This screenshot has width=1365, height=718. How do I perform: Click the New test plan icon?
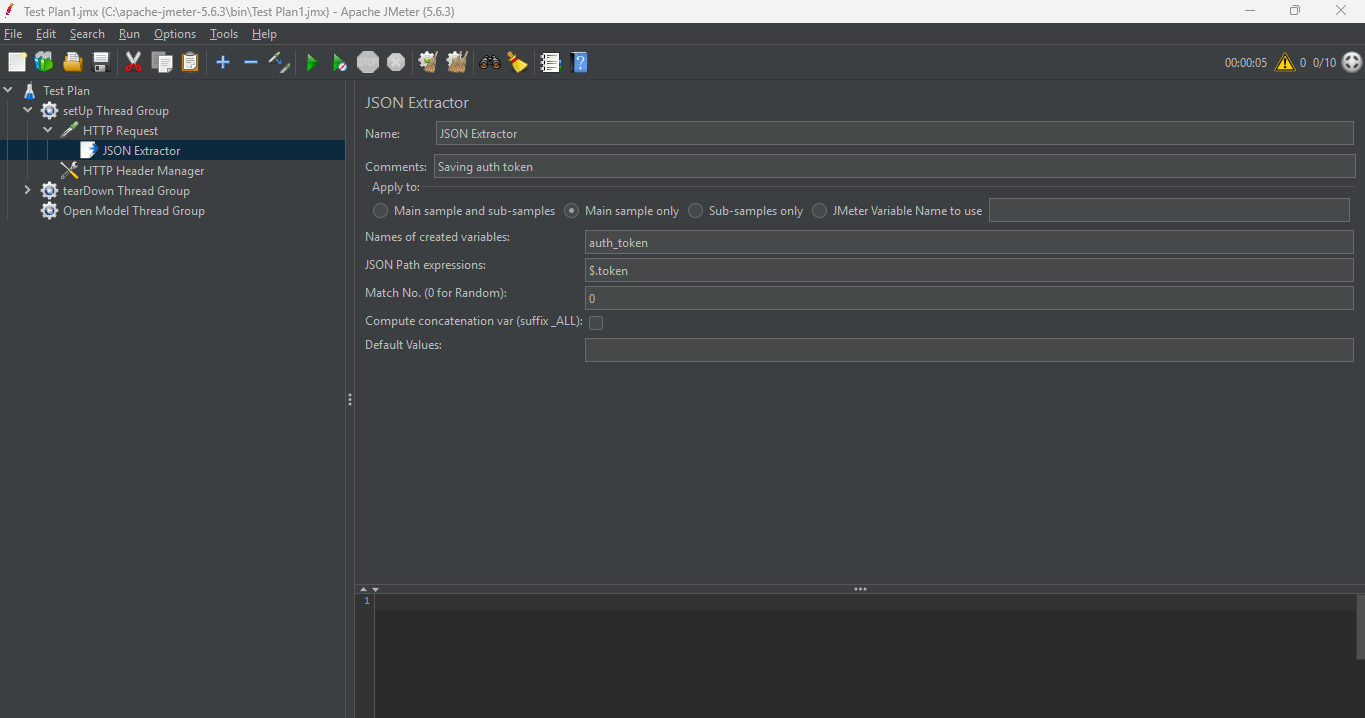(x=17, y=62)
